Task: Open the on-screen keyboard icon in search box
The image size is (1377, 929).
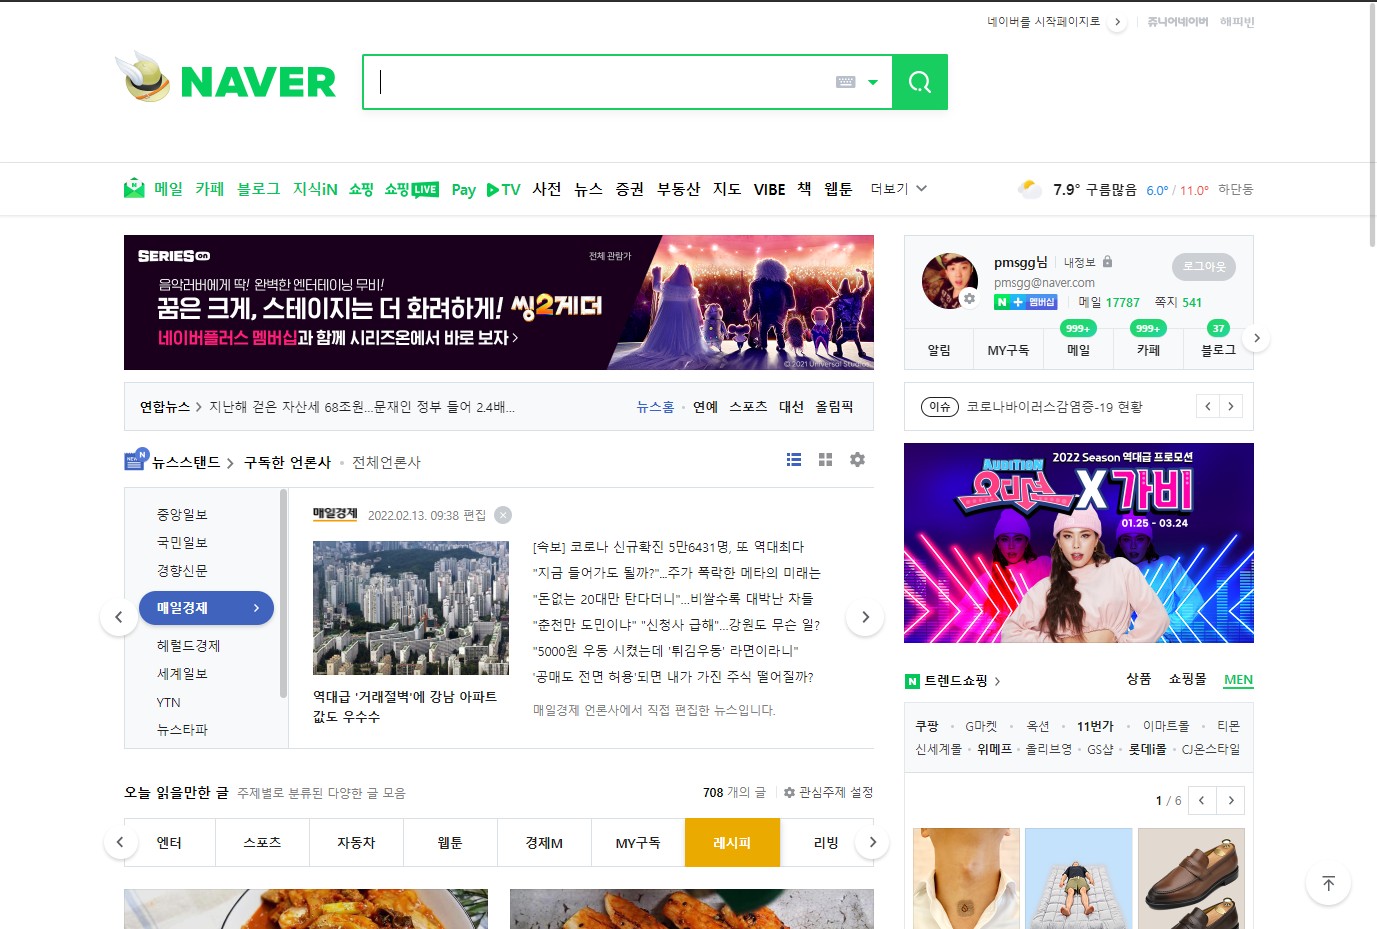Action: click(845, 82)
